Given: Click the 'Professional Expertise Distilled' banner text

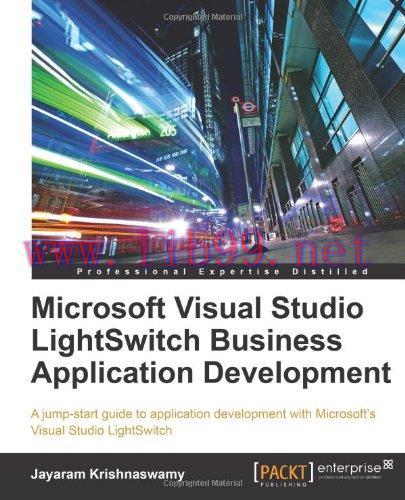Looking at the screenshot, I should coord(222,272).
